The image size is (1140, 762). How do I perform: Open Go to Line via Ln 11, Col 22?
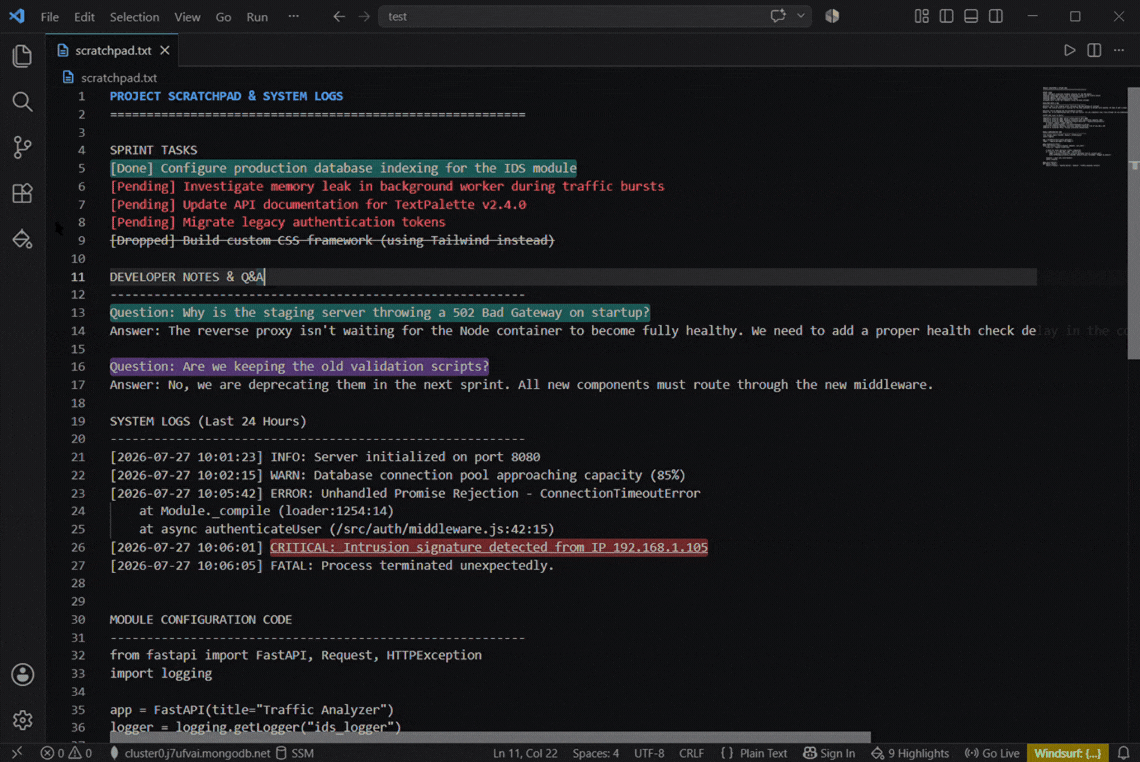[x=525, y=753]
